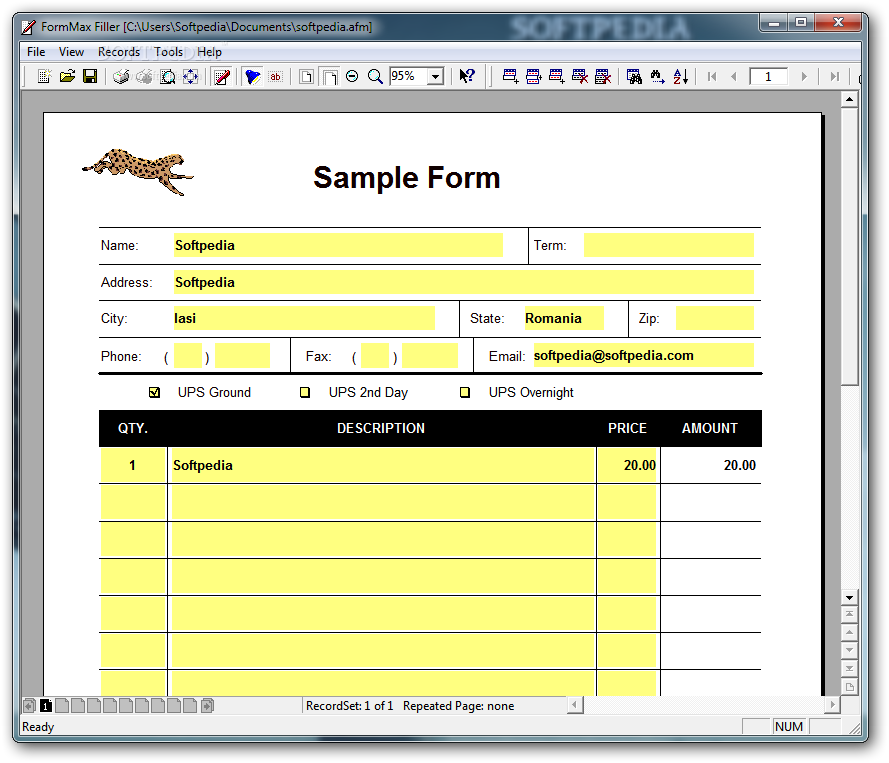Click the New form icon

tap(44, 76)
